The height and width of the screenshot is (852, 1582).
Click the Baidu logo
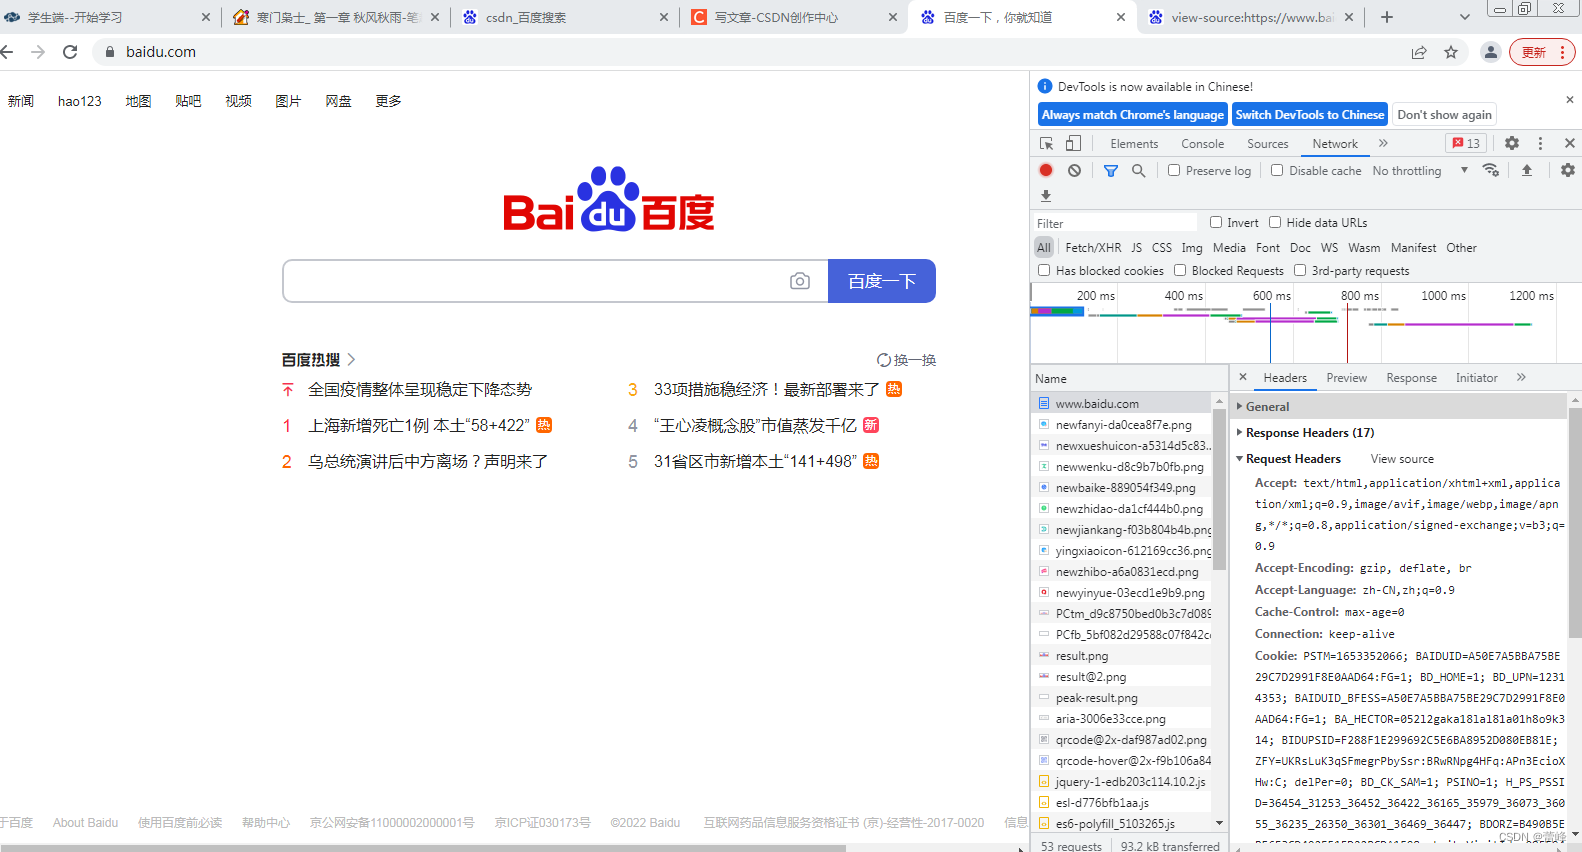(x=608, y=199)
